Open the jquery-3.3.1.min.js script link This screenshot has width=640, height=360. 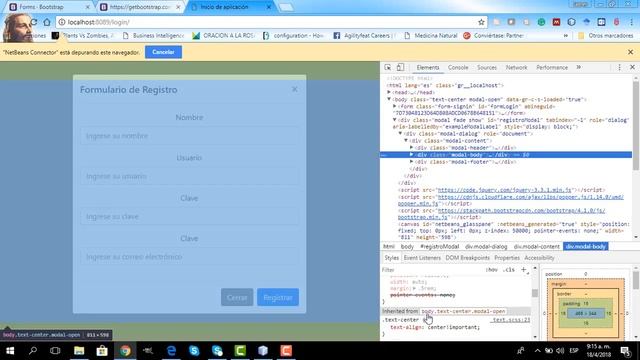(504, 190)
